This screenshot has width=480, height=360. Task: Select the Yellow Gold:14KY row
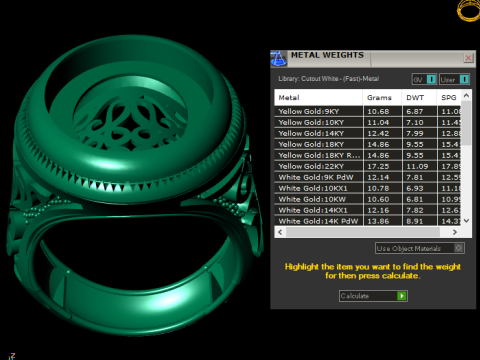[368, 133]
